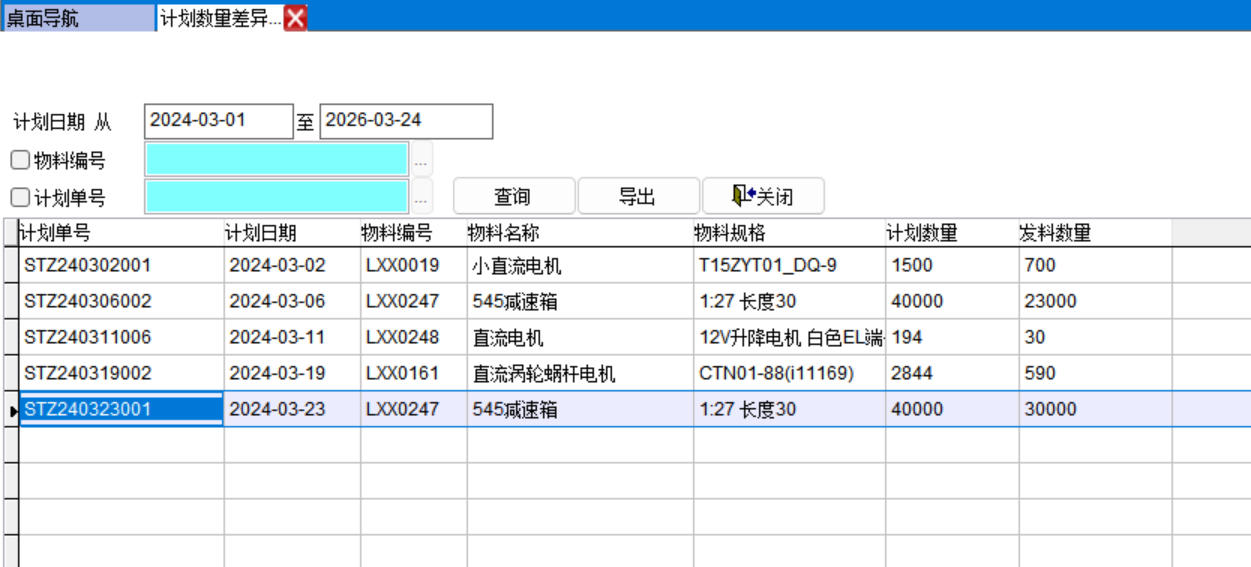The width and height of the screenshot is (1251, 567).
Task: Switch to the 桌面导航 tab
Action: (x=77, y=18)
